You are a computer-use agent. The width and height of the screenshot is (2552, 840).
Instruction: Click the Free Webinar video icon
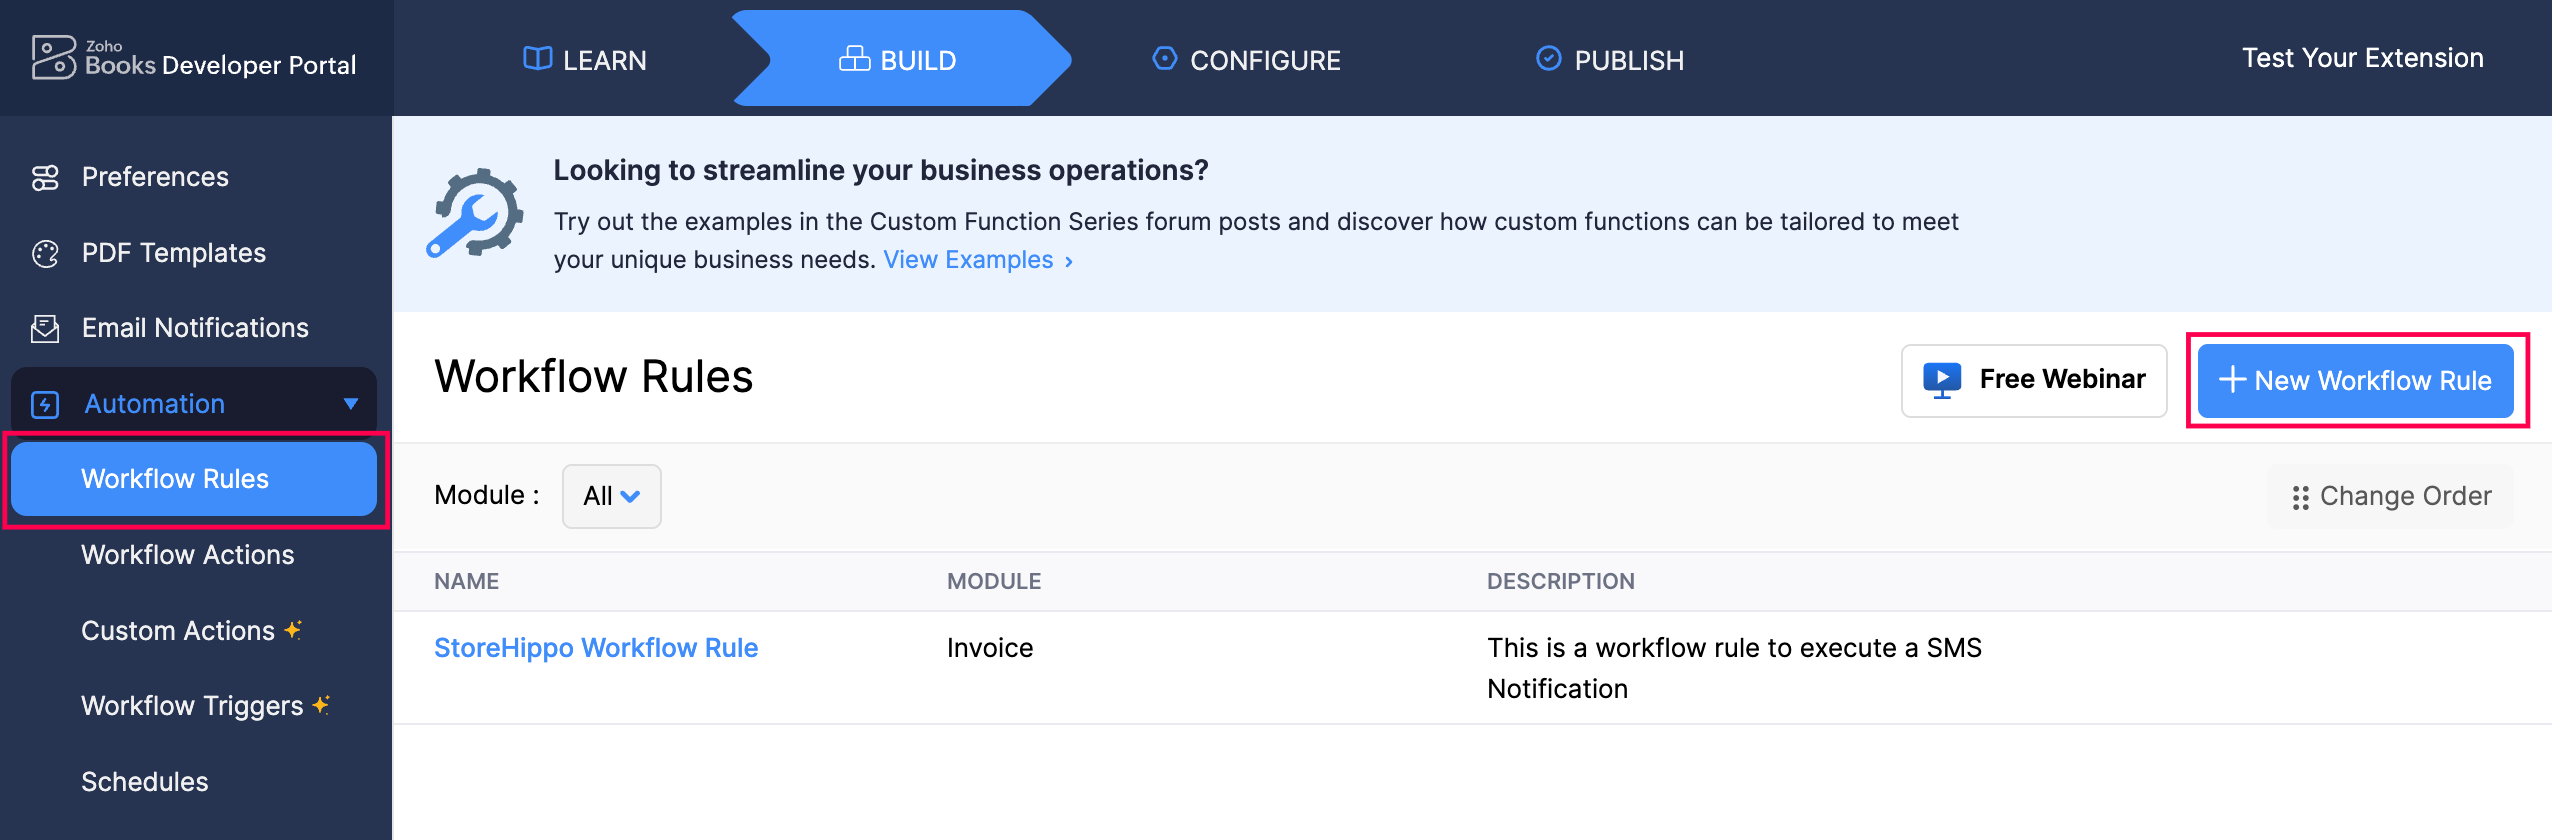tap(1941, 380)
